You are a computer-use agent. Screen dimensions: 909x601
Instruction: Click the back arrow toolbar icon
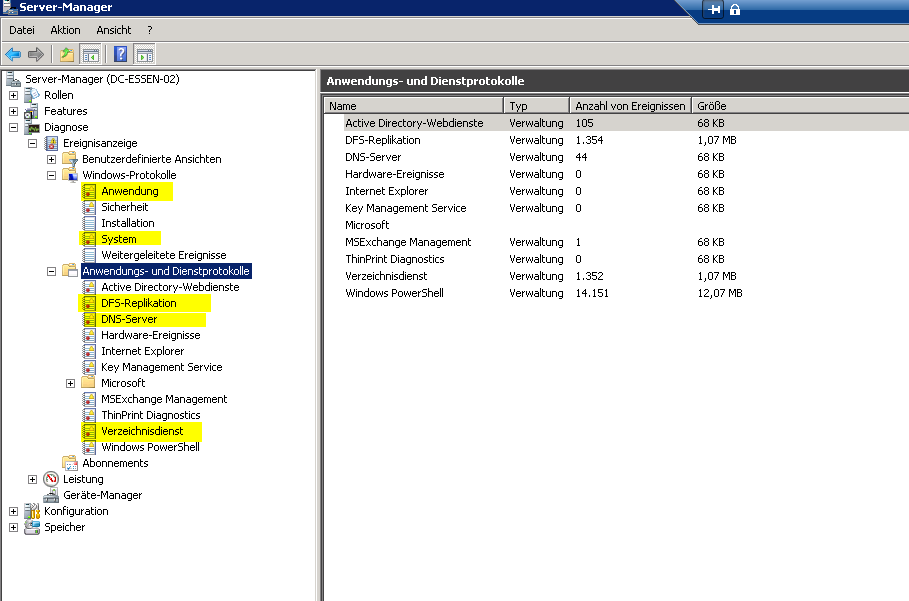pos(13,54)
